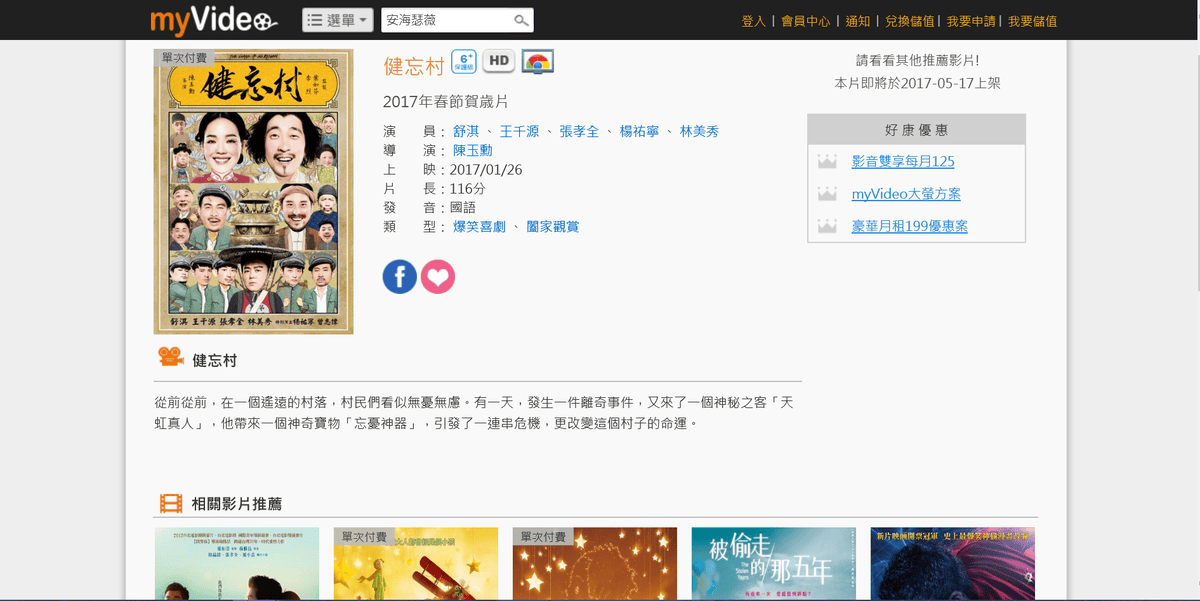Image resolution: width=1200 pixels, height=601 pixels.
Task: Open 會員中心 in the top navigation
Action: tap(805, 21)
